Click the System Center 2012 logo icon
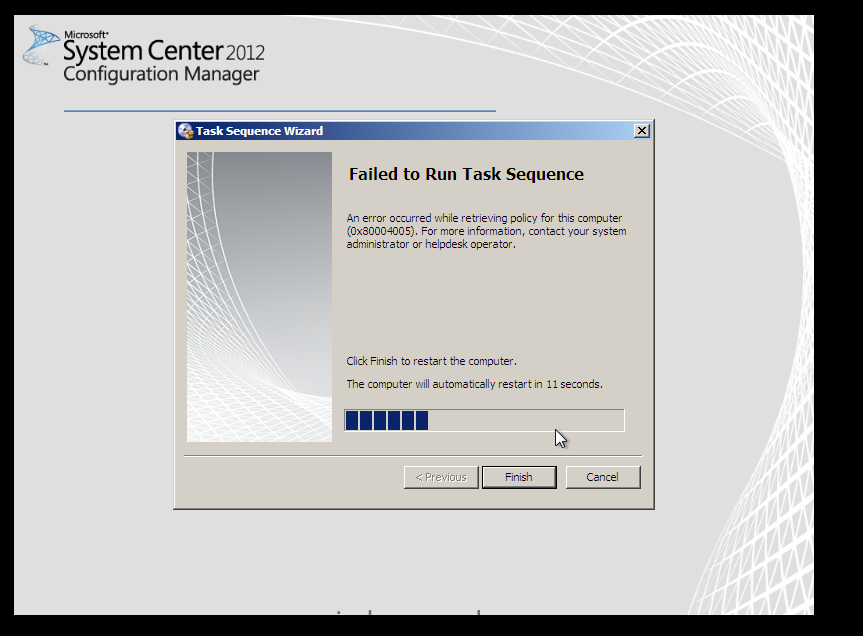The width and height of the screenshot is (863, 636). pos(40,45)
